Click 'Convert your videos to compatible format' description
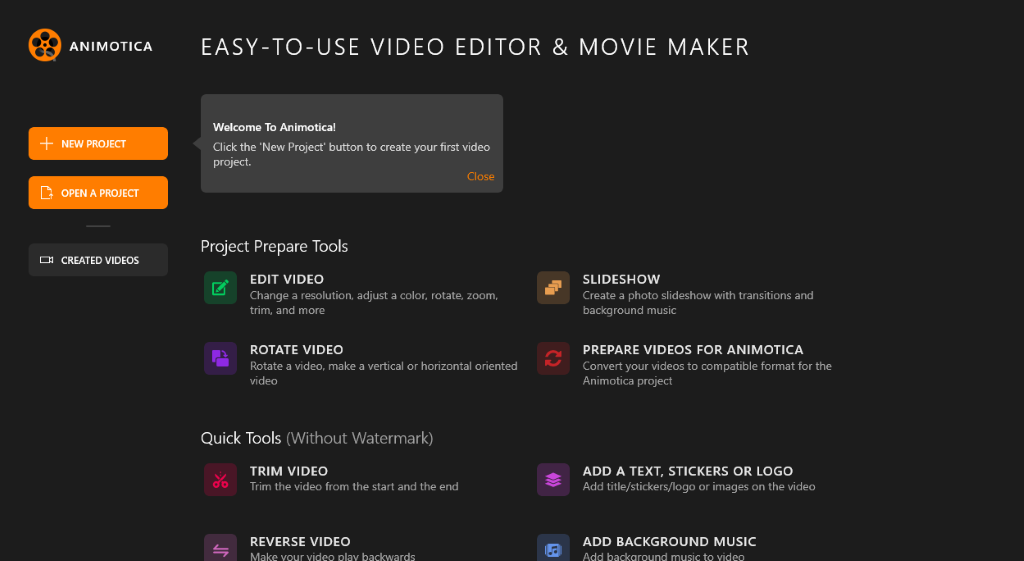The height and width of the screenshot is (561, 1024). (707, 373)
